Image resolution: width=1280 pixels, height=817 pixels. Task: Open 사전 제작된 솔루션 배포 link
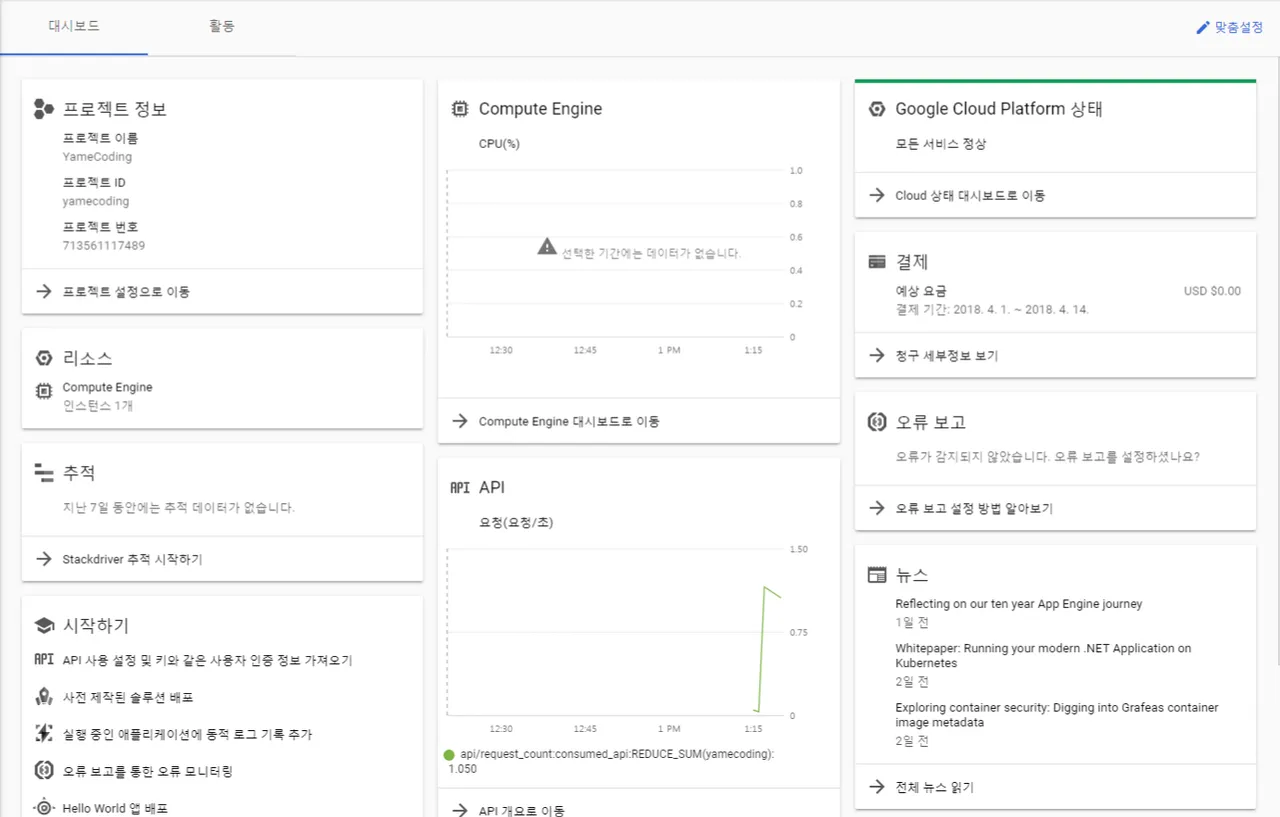(x=127, y=697)
